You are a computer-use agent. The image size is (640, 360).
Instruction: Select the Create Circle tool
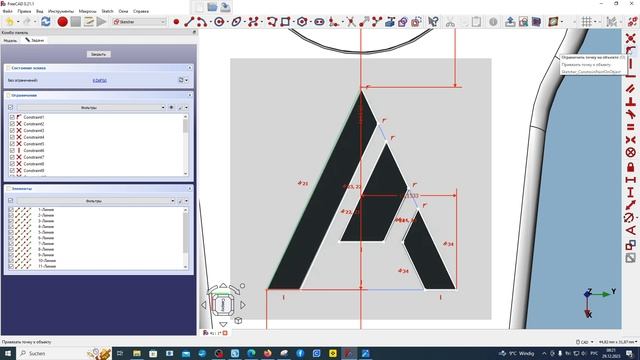pos(219,22)
